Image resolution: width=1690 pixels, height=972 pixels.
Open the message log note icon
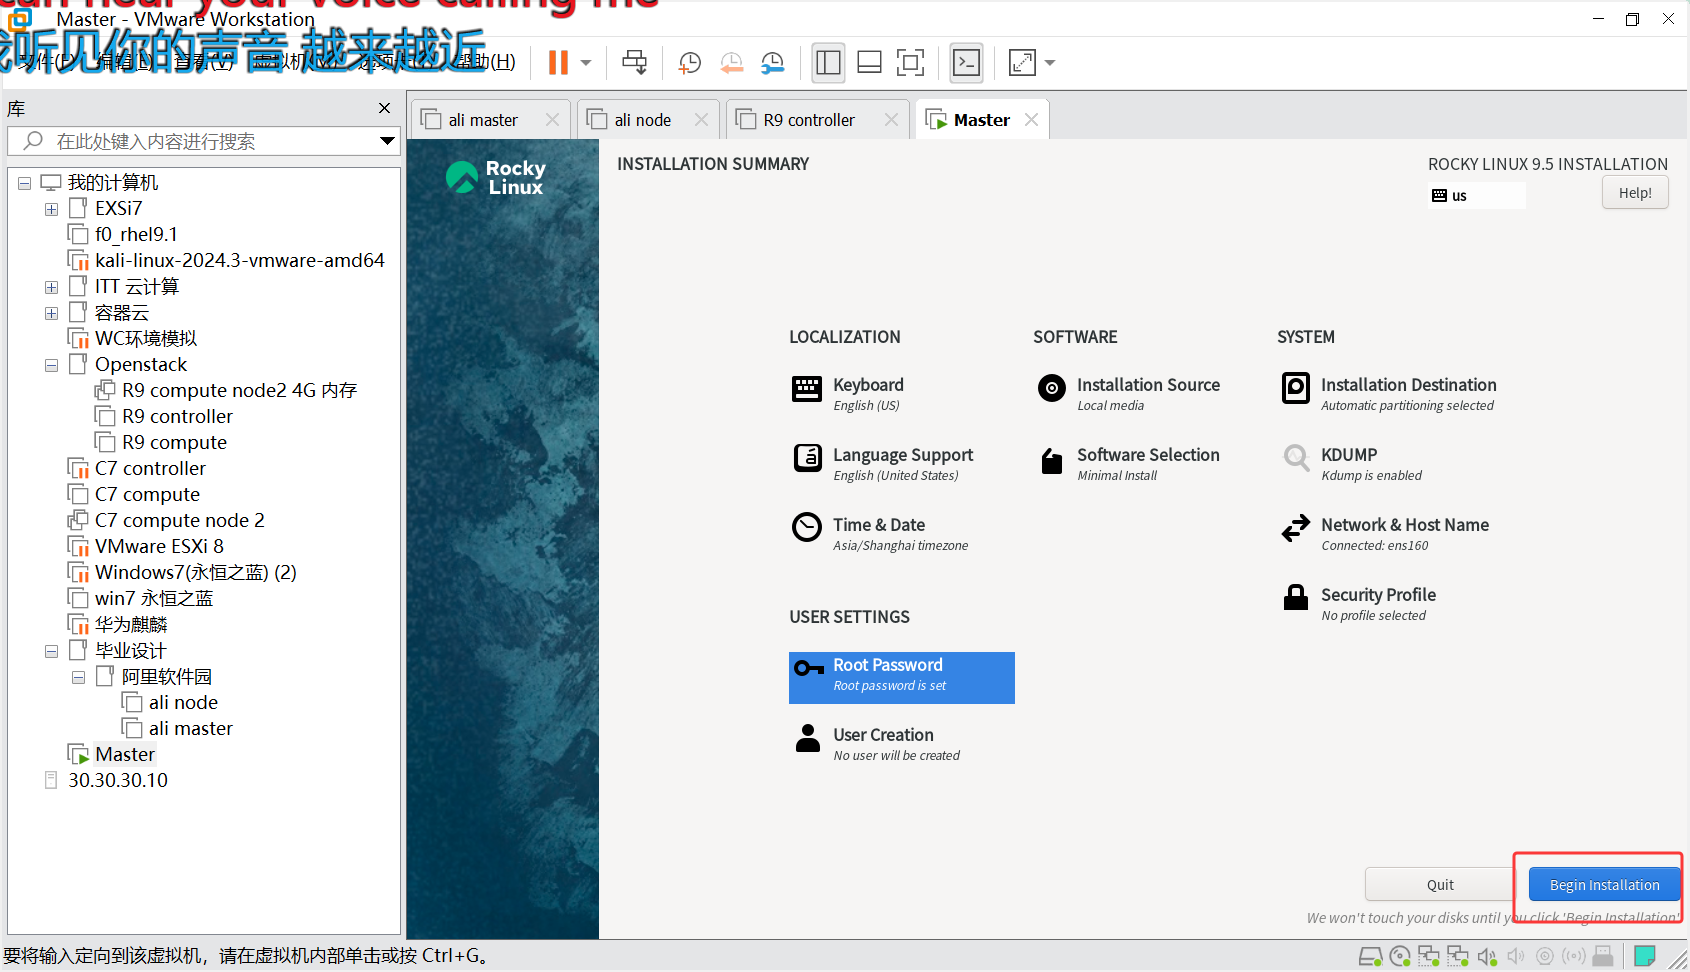pos(1644,956)
